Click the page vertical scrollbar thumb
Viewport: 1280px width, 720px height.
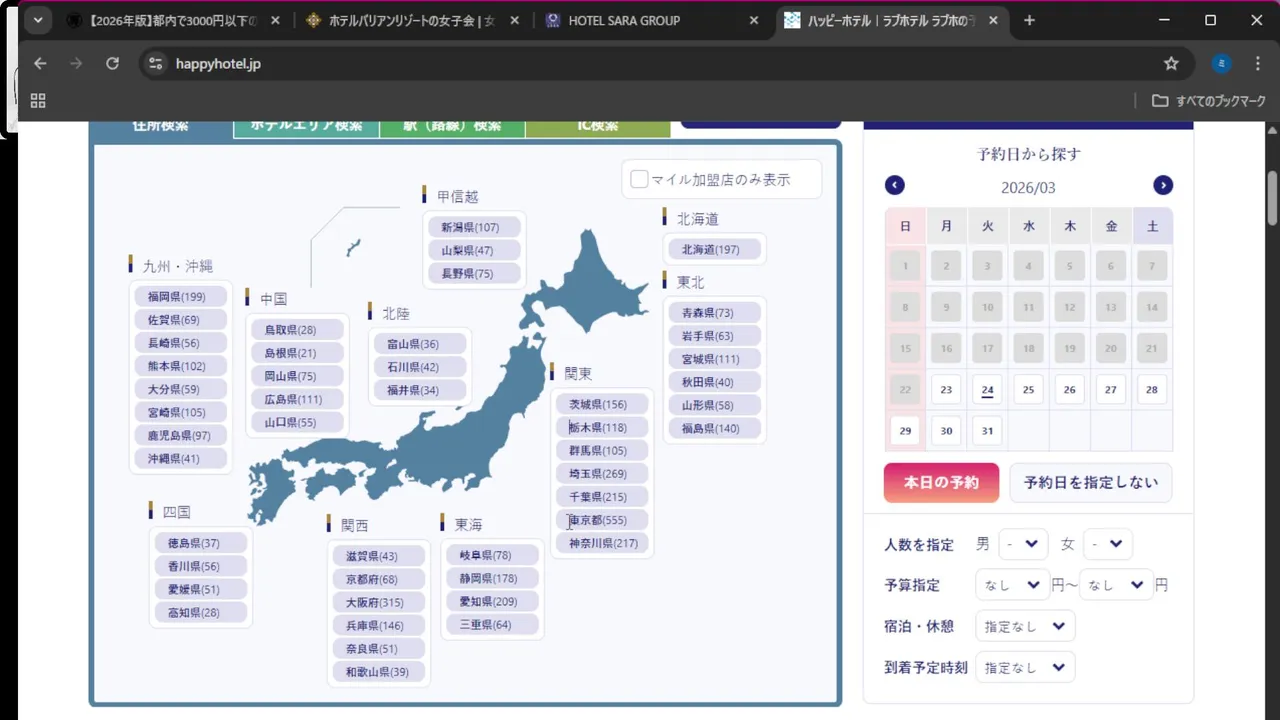[1272, 197]
